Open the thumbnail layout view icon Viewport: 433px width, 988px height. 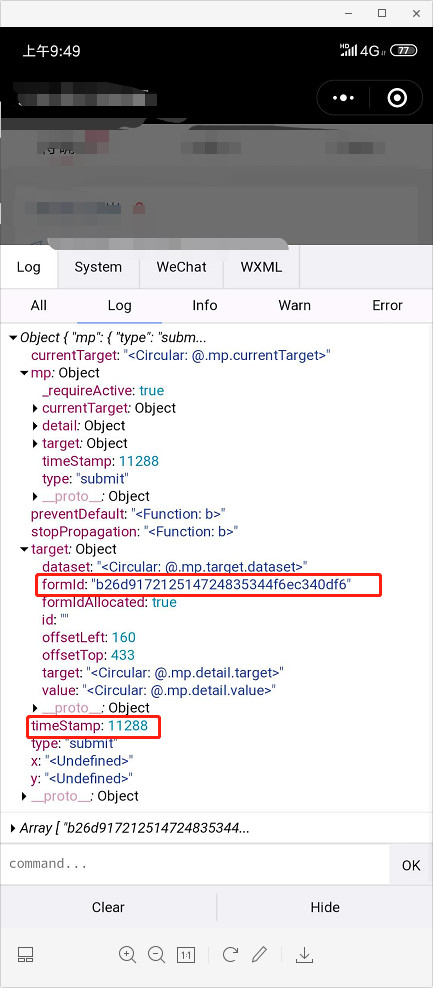click(25, 955)
